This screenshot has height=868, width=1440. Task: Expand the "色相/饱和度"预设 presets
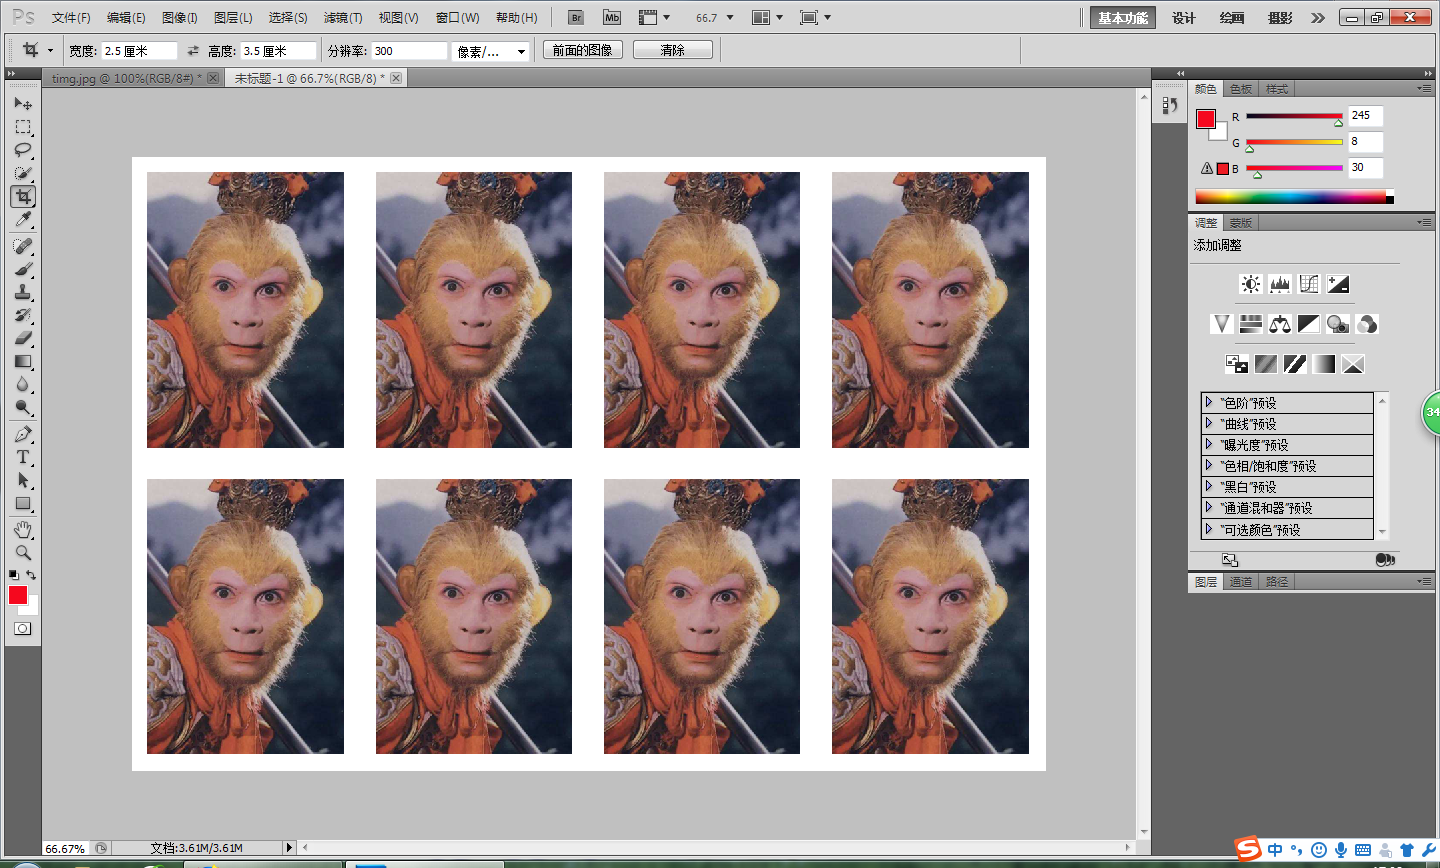1208,466
